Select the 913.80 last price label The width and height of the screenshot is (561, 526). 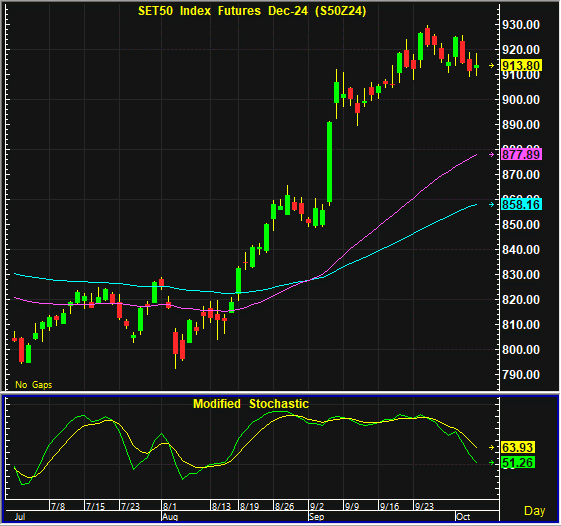(521, 66)
